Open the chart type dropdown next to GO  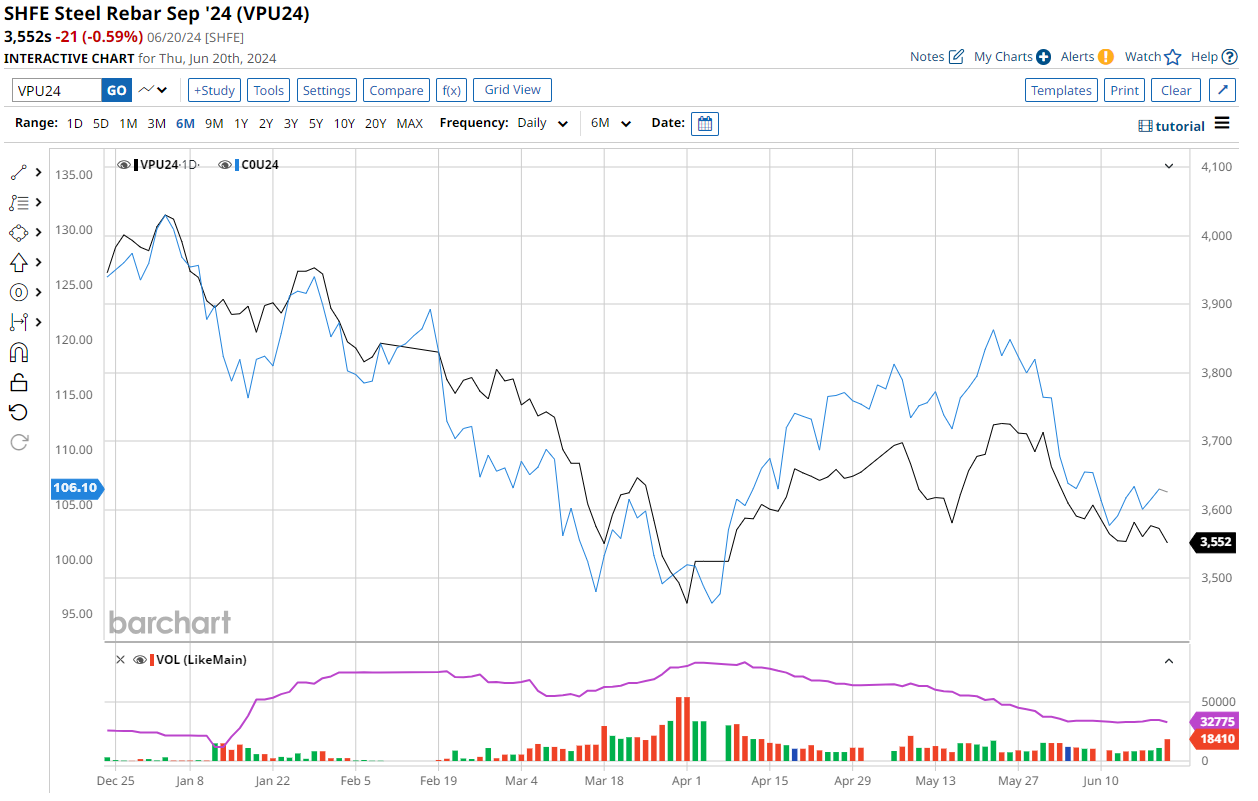[154, 90]
